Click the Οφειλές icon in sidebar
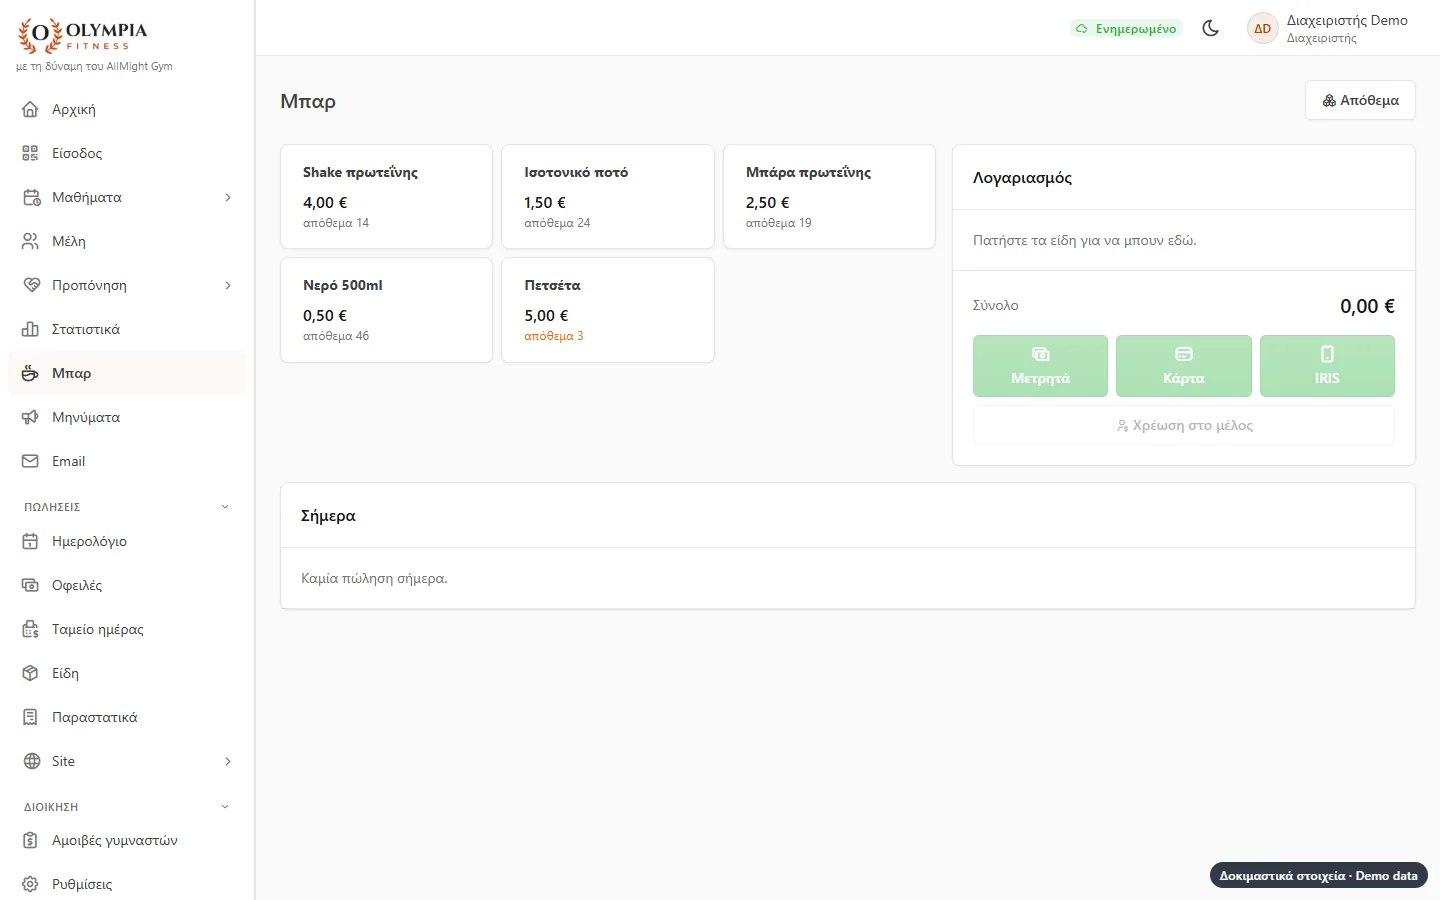The image size is (1440, 900). pyautogui.click(x=31, y=585)
